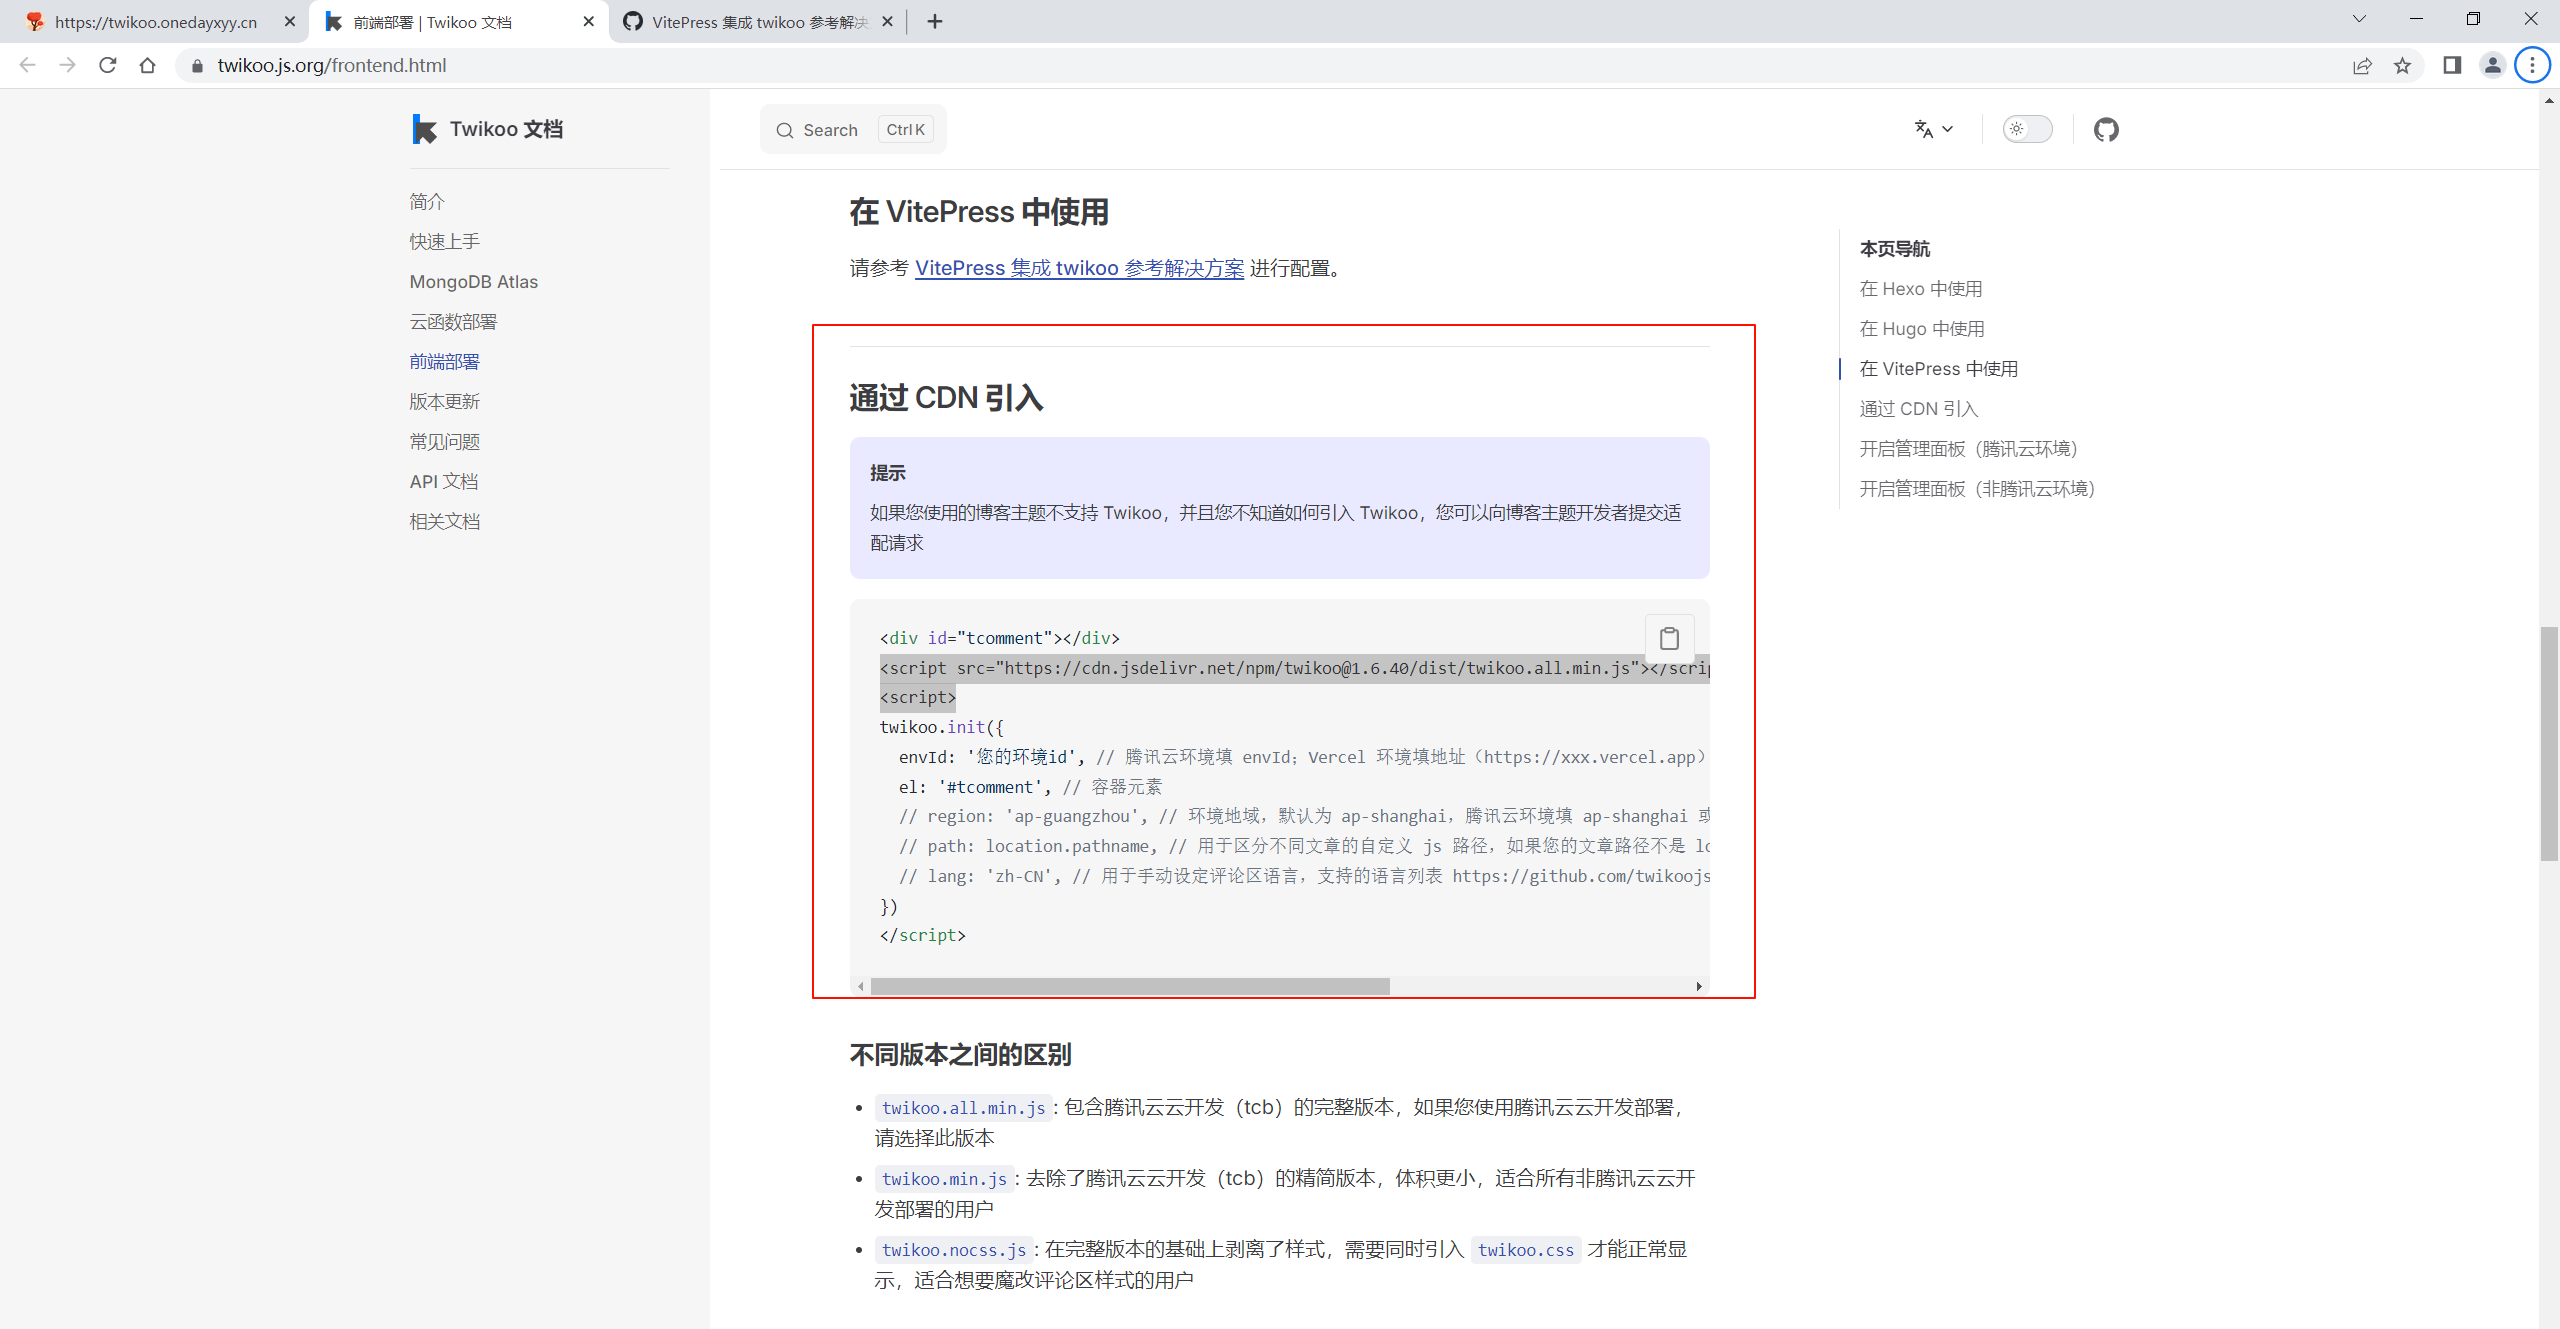The image size is (2560, 1329).
Task: Click the 在 VitePress 中使用 main heading
Action: (978, 211)
